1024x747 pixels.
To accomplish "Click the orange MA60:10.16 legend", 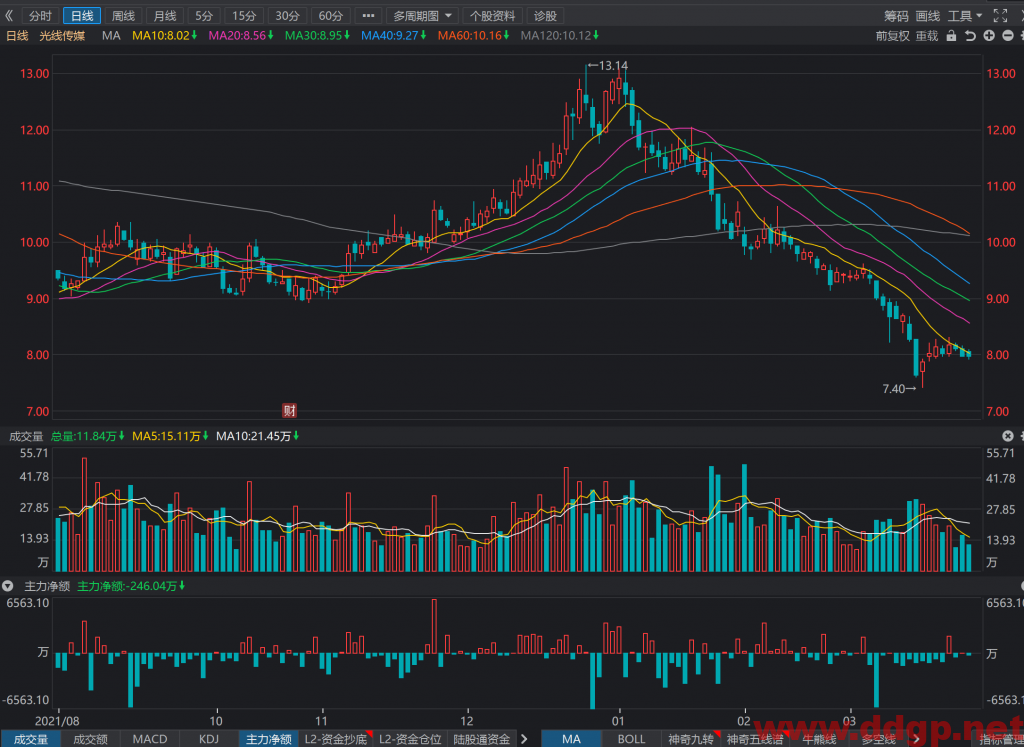I will tap(473, 35).
